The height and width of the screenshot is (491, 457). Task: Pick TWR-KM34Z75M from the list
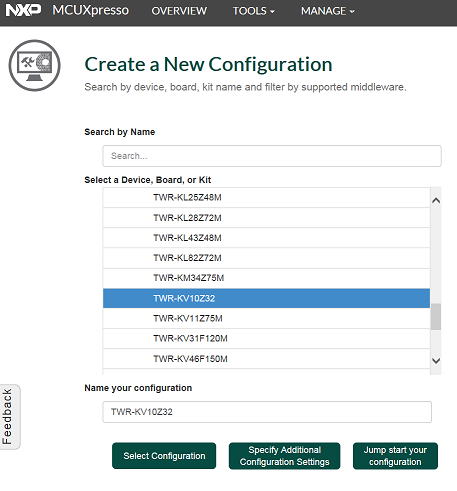pyautogui.click(x=266, y=278)
